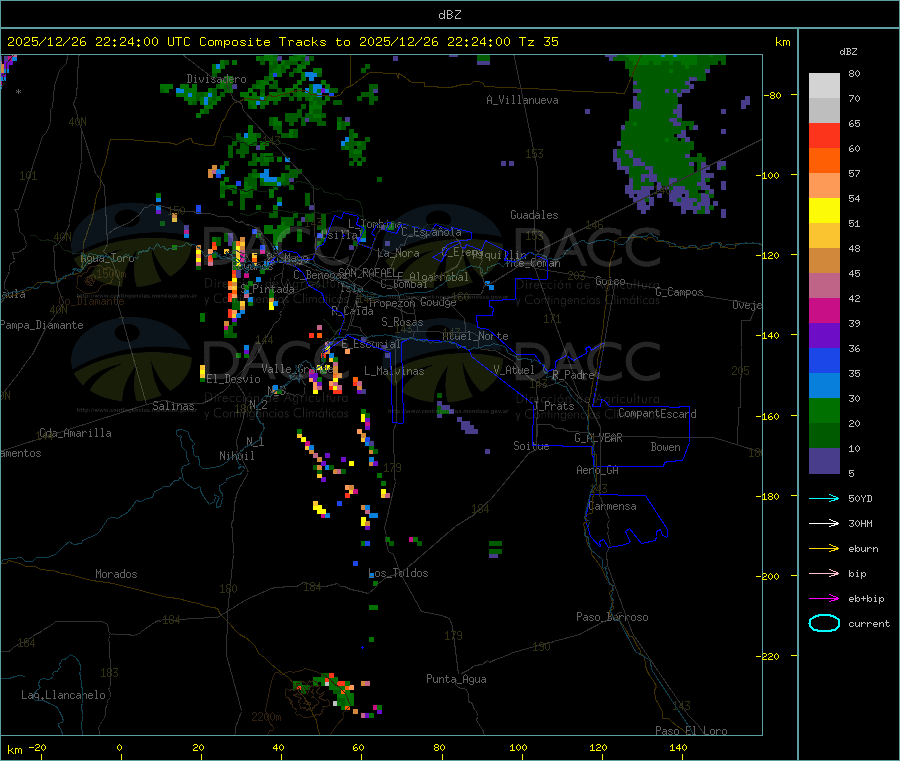
Task: Select the blue 35 dBZ color swatch
Action: (x=824, y=360)
